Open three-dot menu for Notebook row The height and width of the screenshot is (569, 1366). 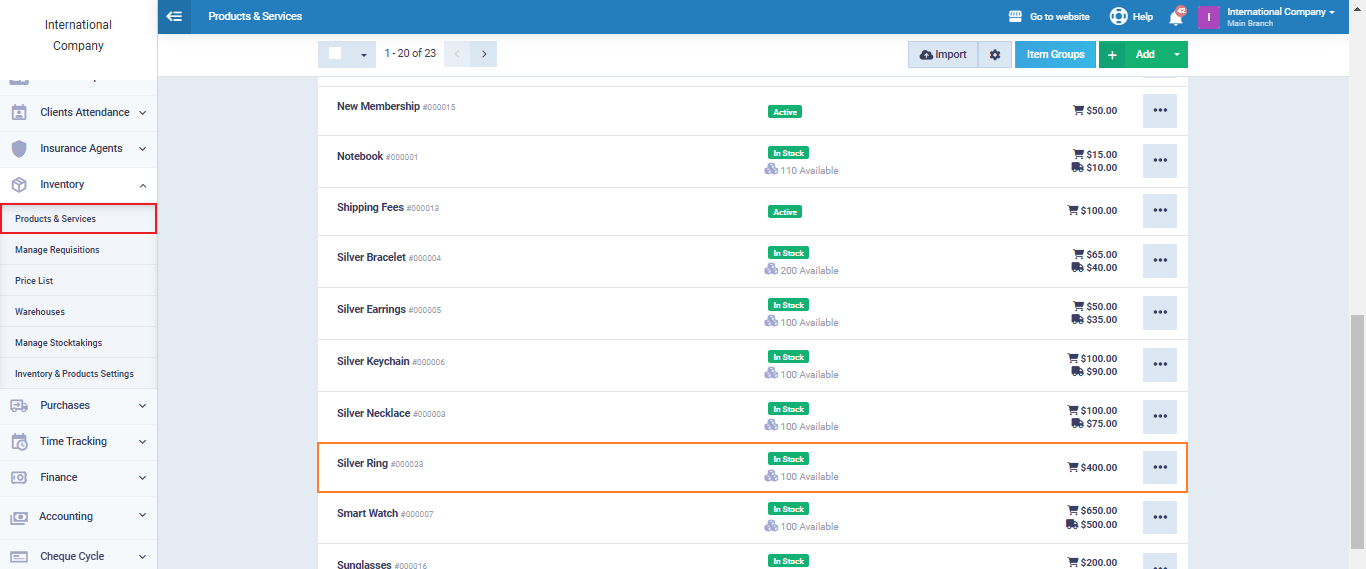(x=1159, y=161)
